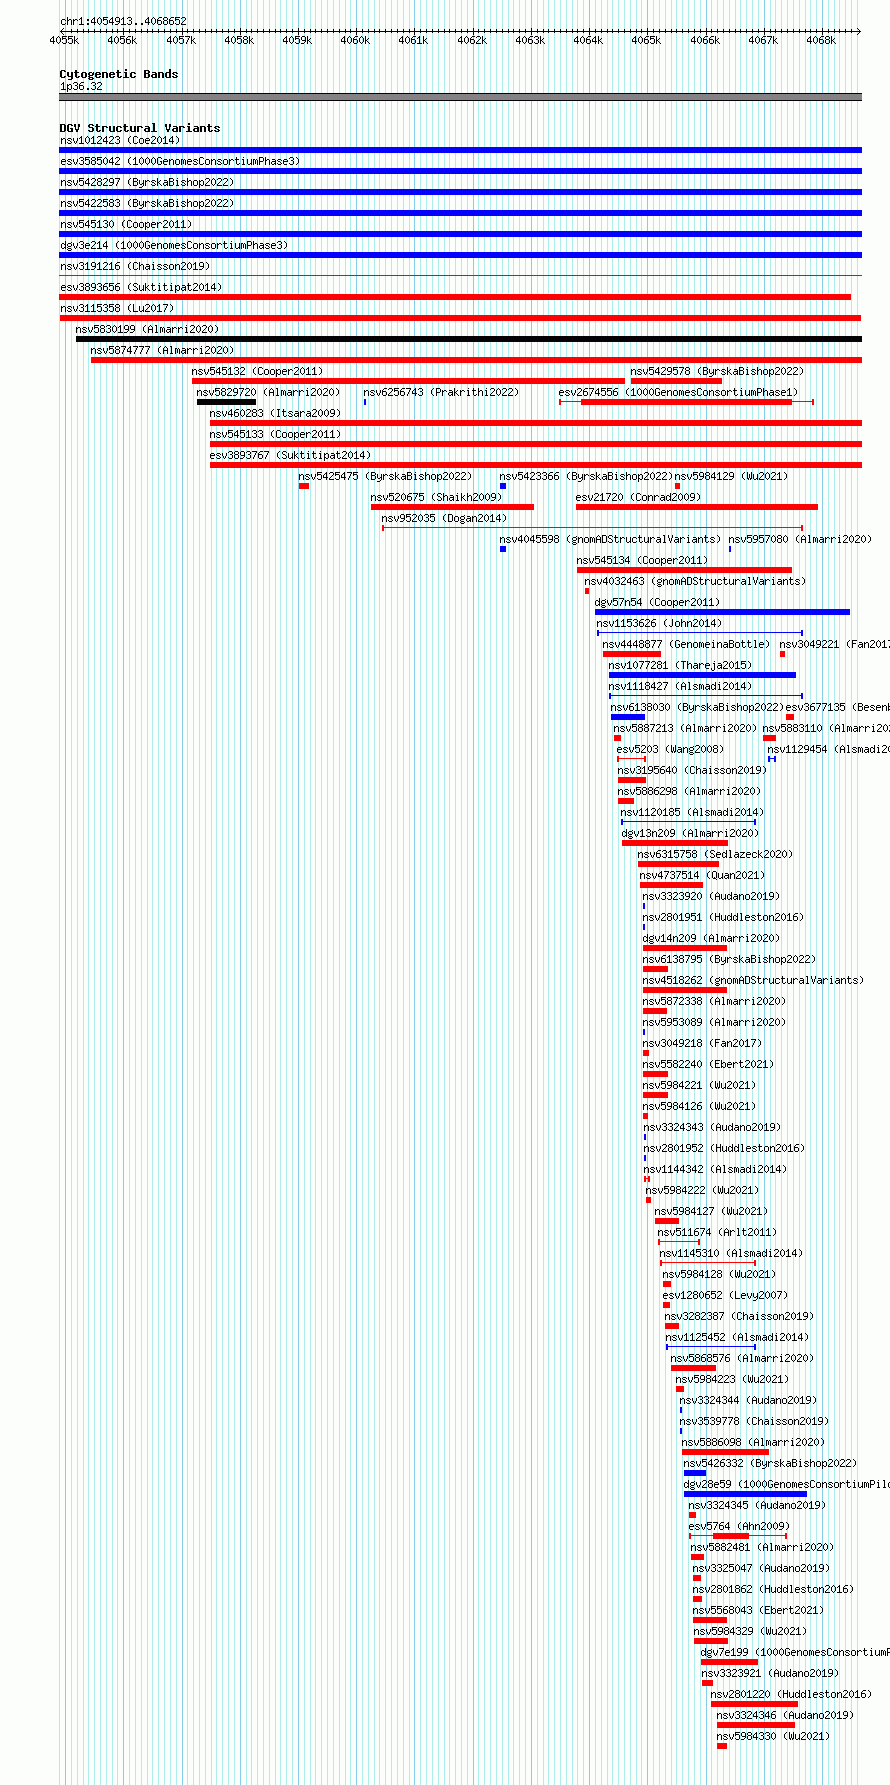
Task: Click nsv5429578 (ByrskaBishop2022) label
Action: (x=717, y=371)
